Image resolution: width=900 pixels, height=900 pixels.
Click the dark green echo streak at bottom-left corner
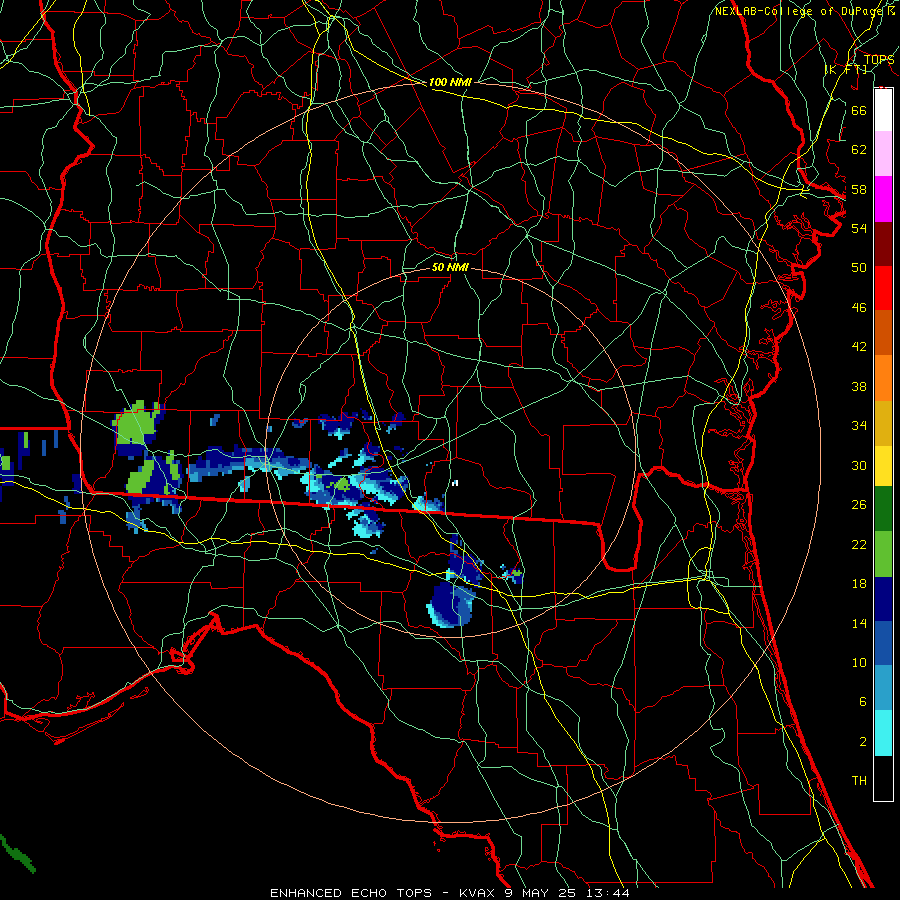[17, 854]
